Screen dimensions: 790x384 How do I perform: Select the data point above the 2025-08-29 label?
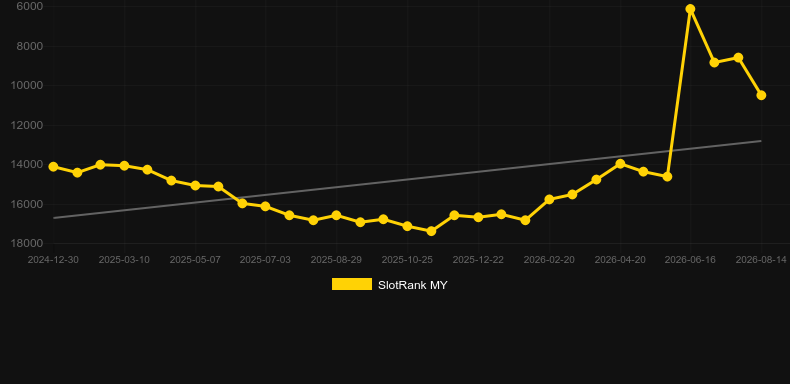coord(336,215)
